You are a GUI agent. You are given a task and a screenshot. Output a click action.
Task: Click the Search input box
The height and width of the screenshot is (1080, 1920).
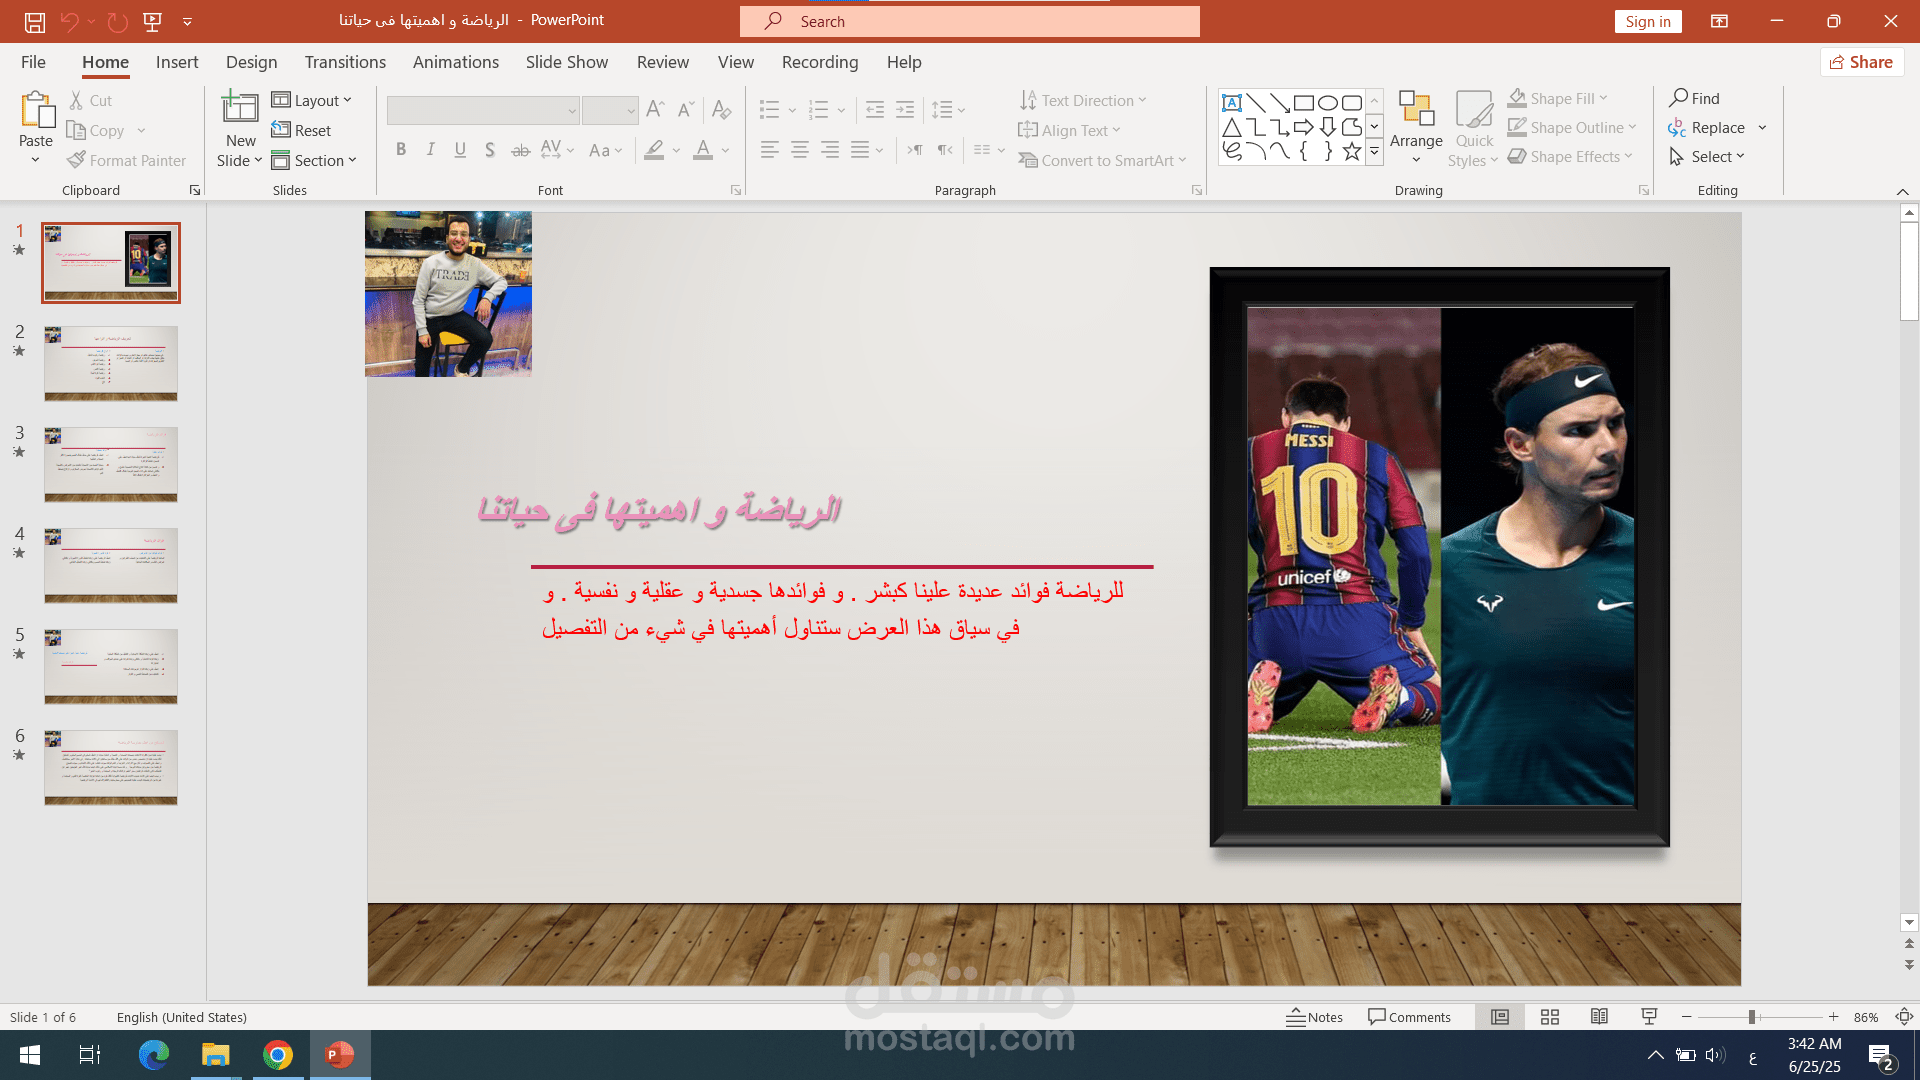(x=970, y=21)
